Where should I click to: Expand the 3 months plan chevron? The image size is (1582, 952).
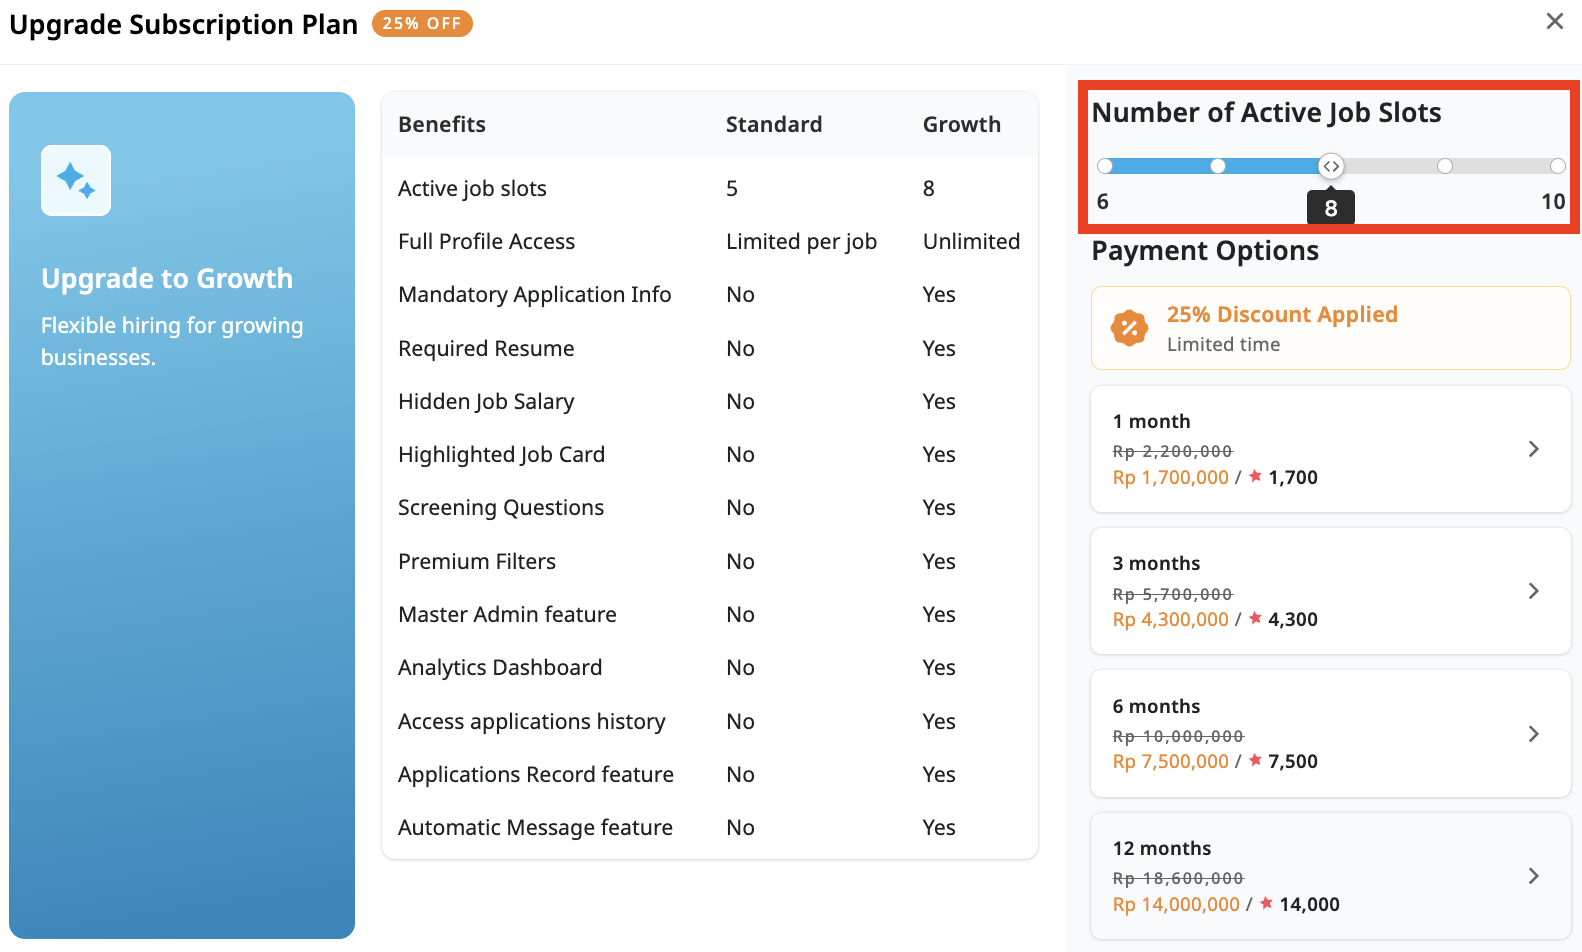tap(1533, 591)
